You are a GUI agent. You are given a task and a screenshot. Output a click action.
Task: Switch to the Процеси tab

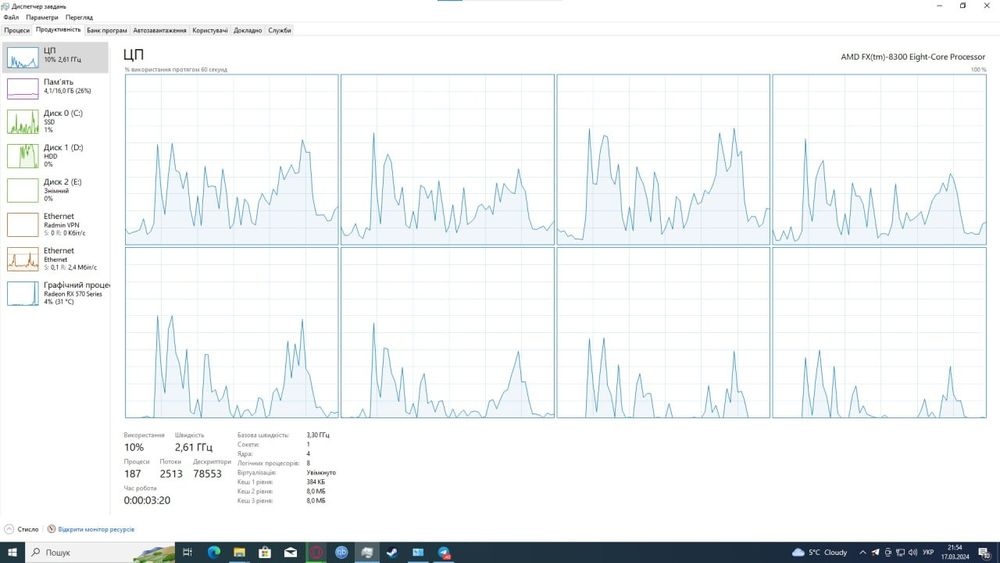coord(17,30)
